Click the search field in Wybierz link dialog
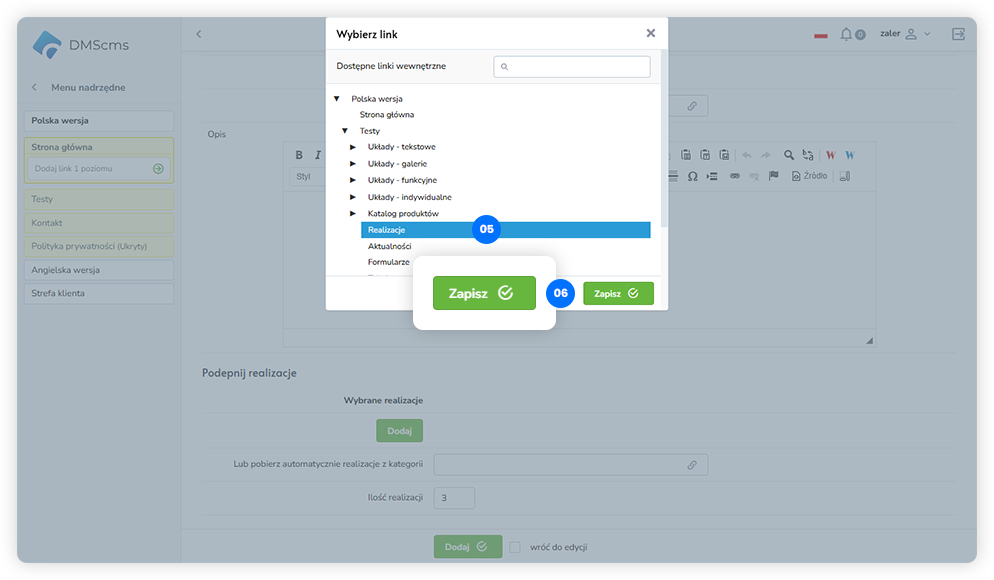994x580 pixels. click(572, 67)
